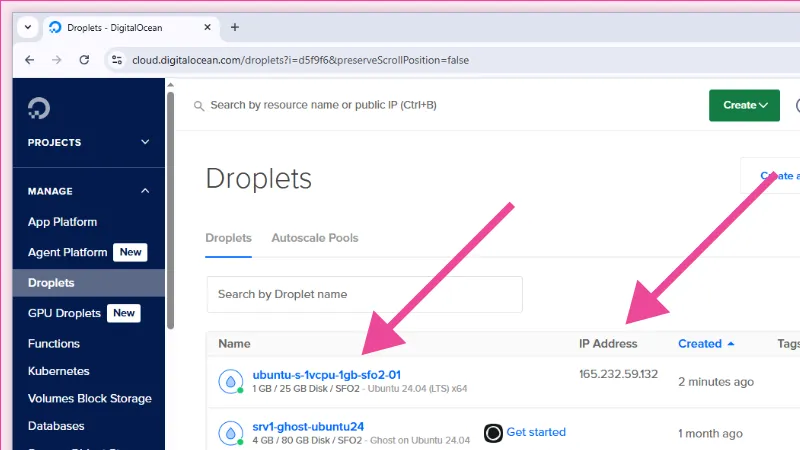Image resolution: width=800 pixels, height=450 pixels.
Task: Open GPU Droplets in sidebar
Action: (x=64, y=313)
